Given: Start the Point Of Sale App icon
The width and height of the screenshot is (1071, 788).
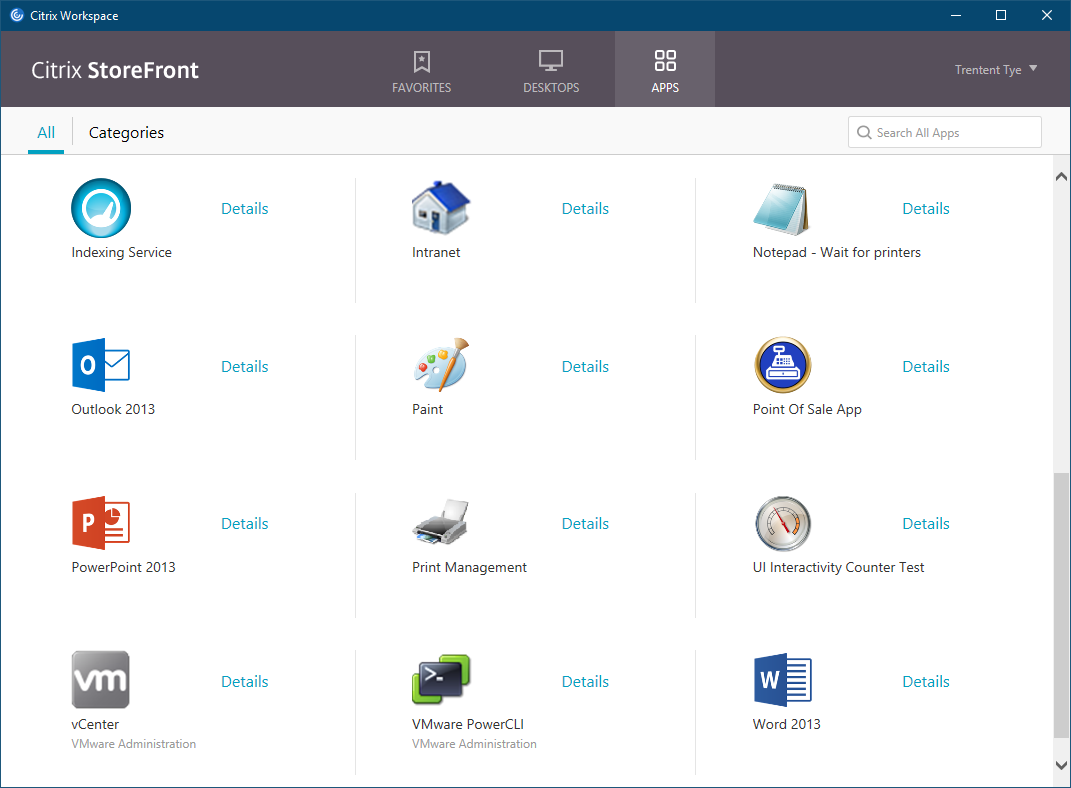Looking at the screenshot, I should click(x=782, y=365).
